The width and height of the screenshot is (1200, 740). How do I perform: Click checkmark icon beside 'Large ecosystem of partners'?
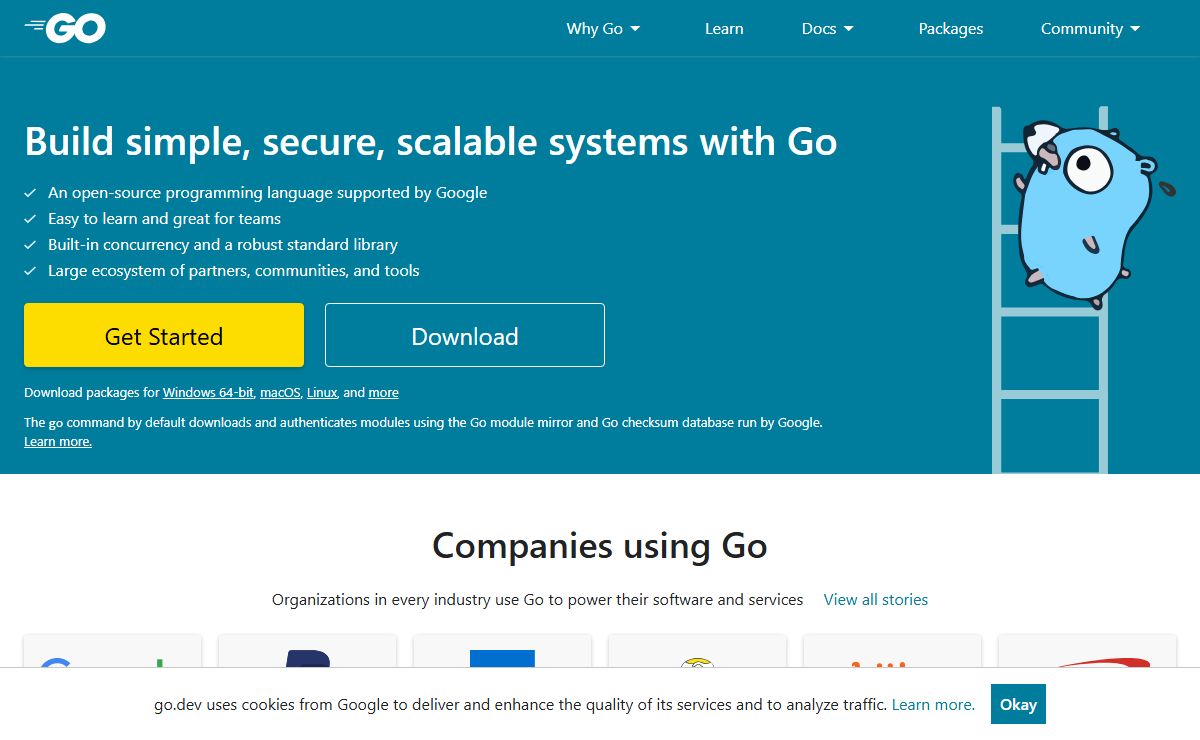pyautogui.click(x=30, y=271)
